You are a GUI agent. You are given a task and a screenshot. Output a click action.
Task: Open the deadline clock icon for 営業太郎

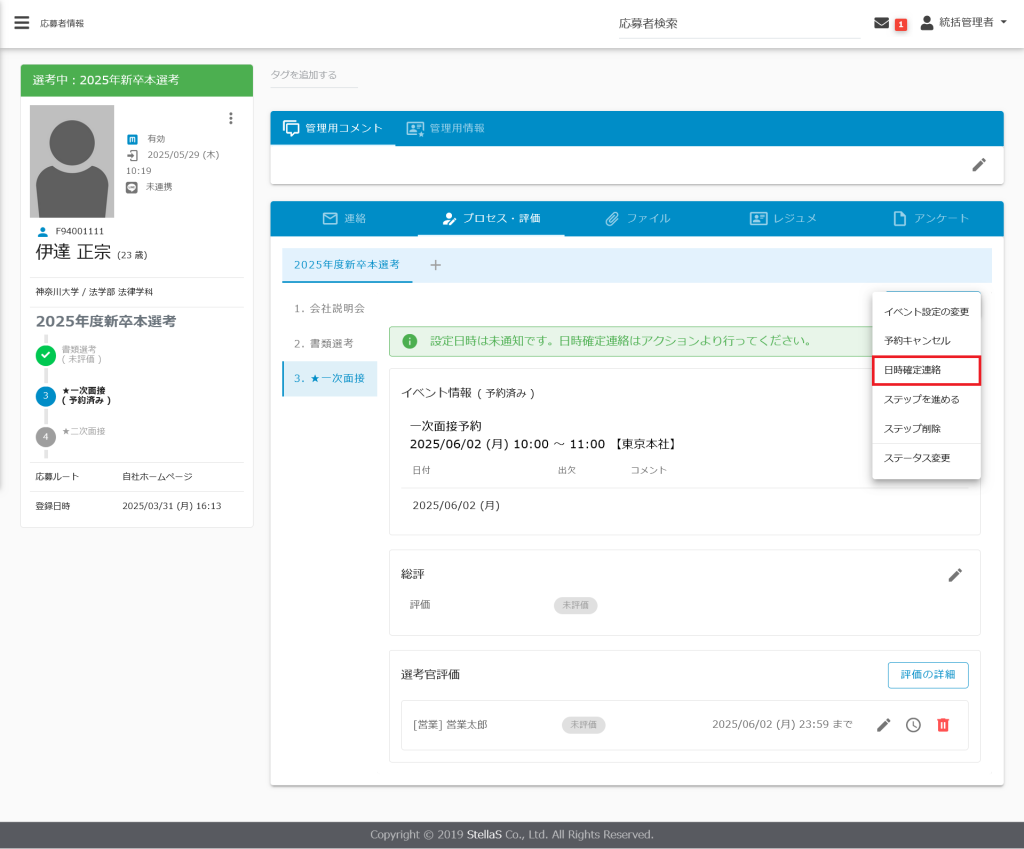click(913, 725)
